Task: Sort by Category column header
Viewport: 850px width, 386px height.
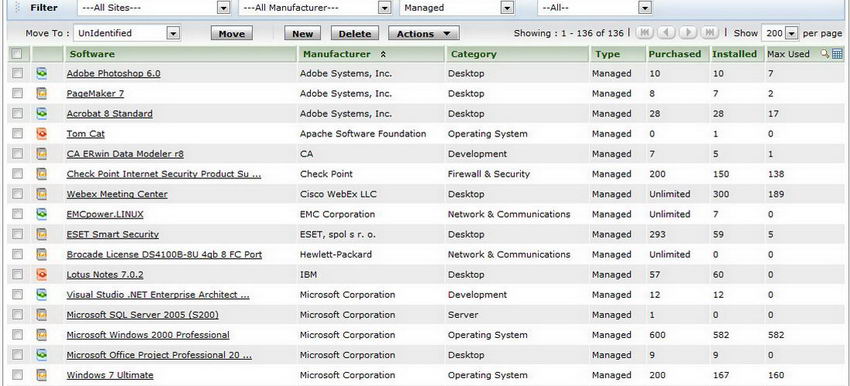Action: 474,54
